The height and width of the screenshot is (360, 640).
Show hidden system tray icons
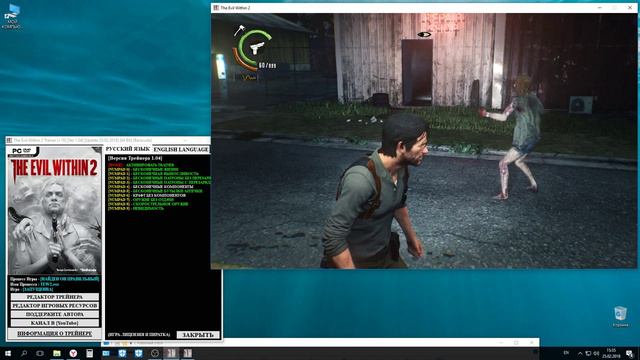point(580,353)
